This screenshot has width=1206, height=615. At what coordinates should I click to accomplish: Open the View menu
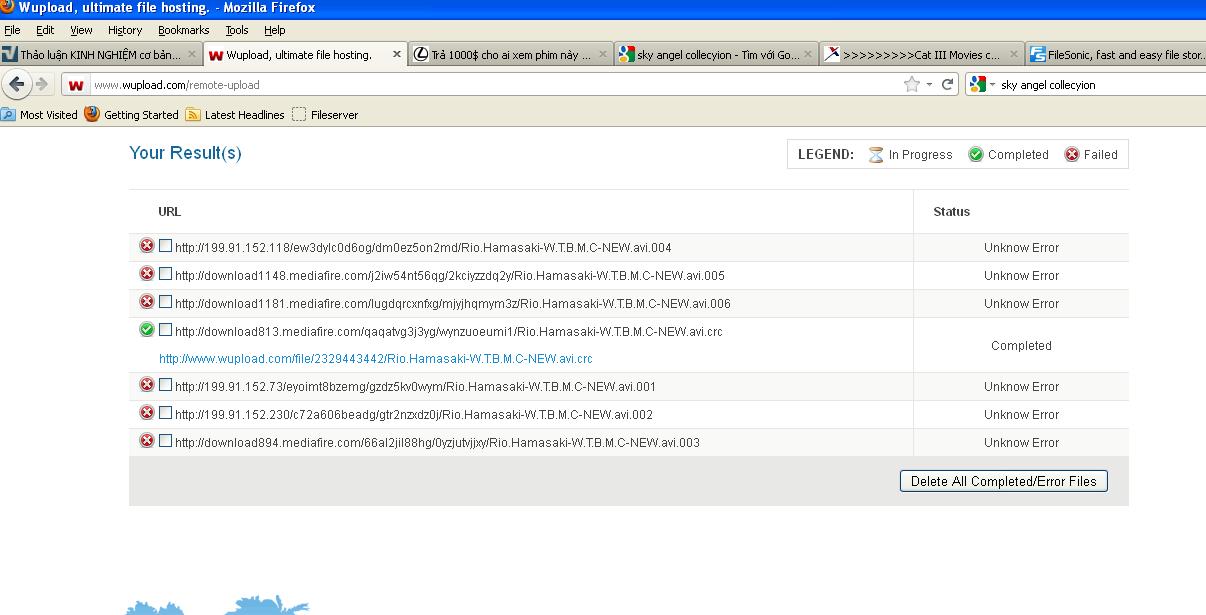(81, 30)
